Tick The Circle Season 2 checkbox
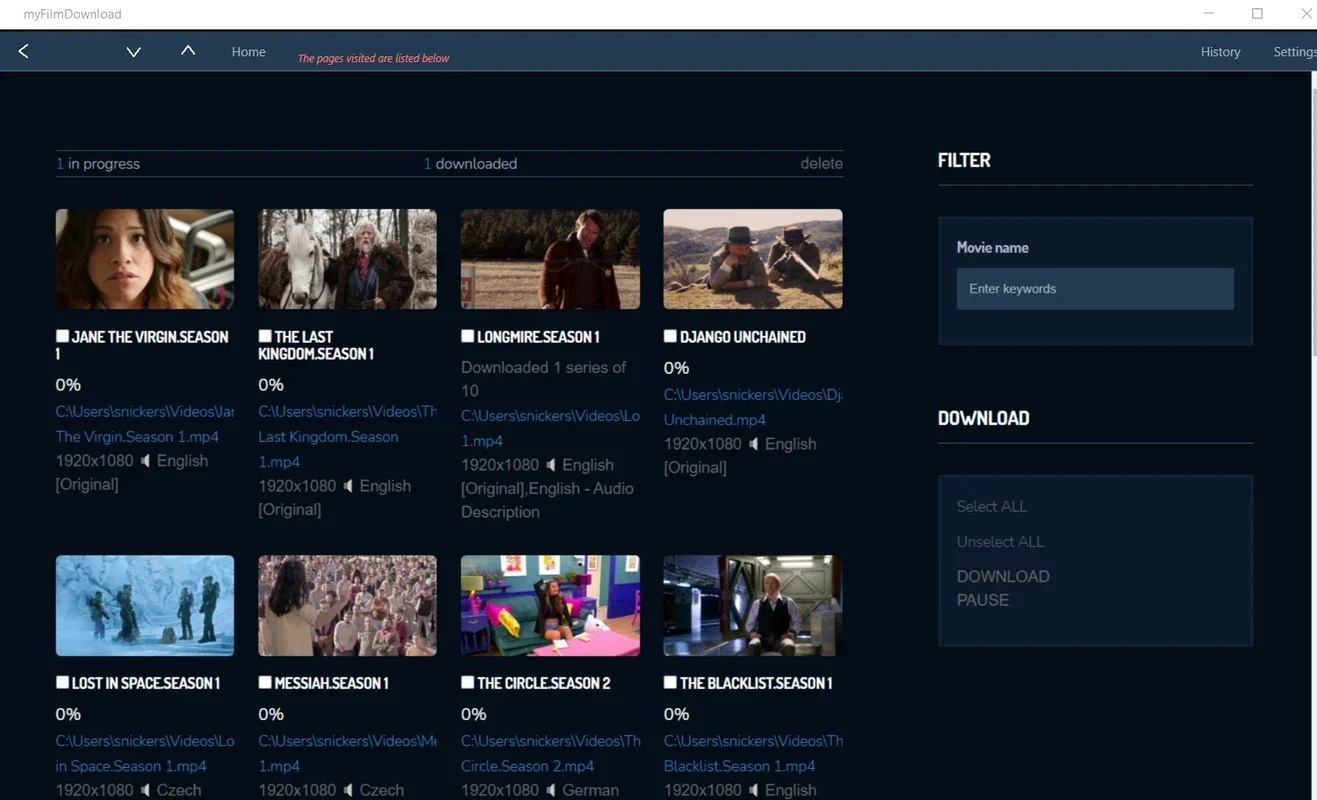This screenshot has height=800, width=1317. pyautogui.click(x=468, y=682)
